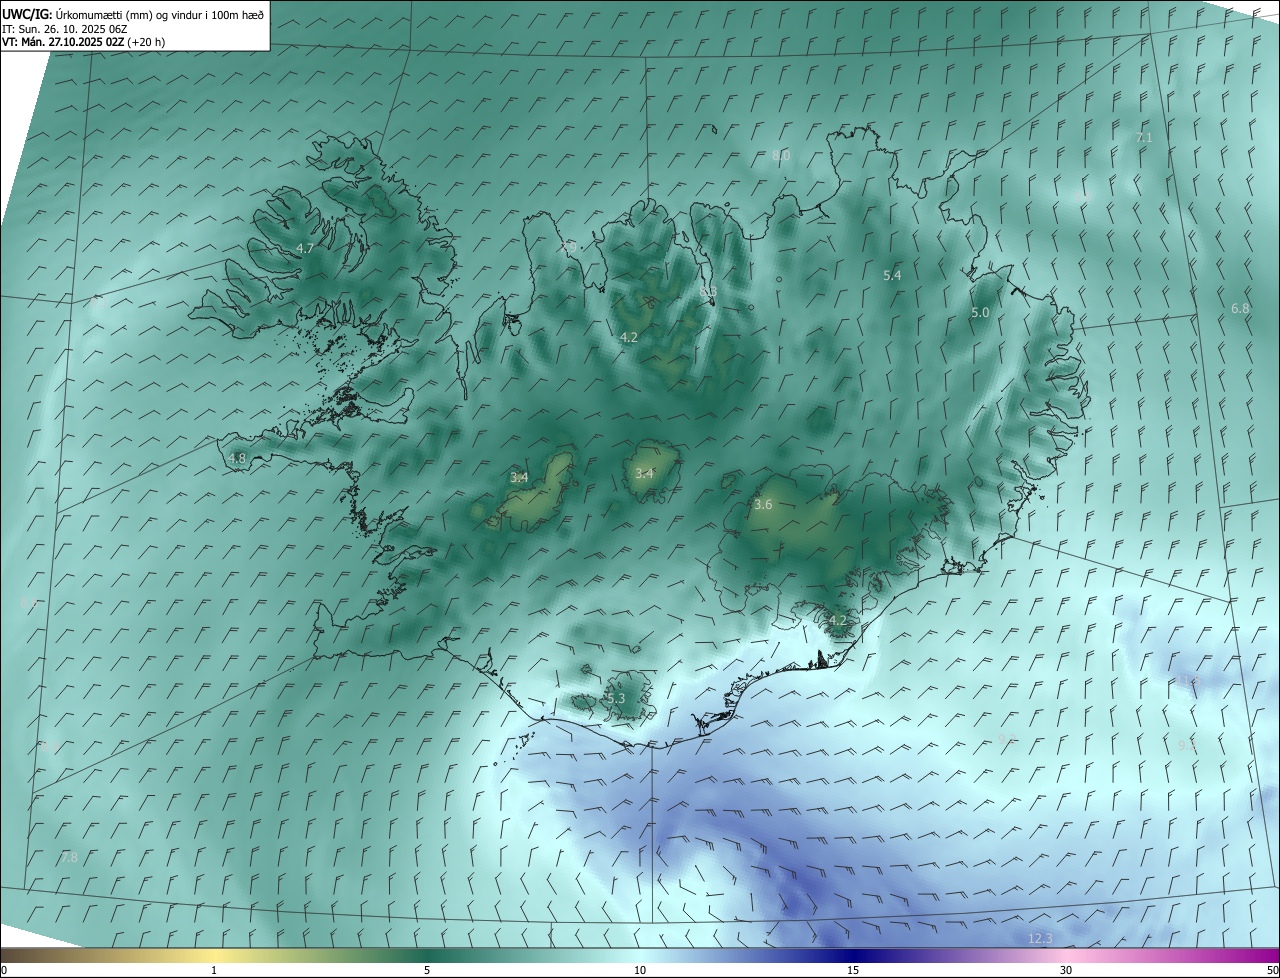This screenshot has height=978, width=1280.
Task: Click the "0" tick label on colour scale
Action: (x=4, y=970)
